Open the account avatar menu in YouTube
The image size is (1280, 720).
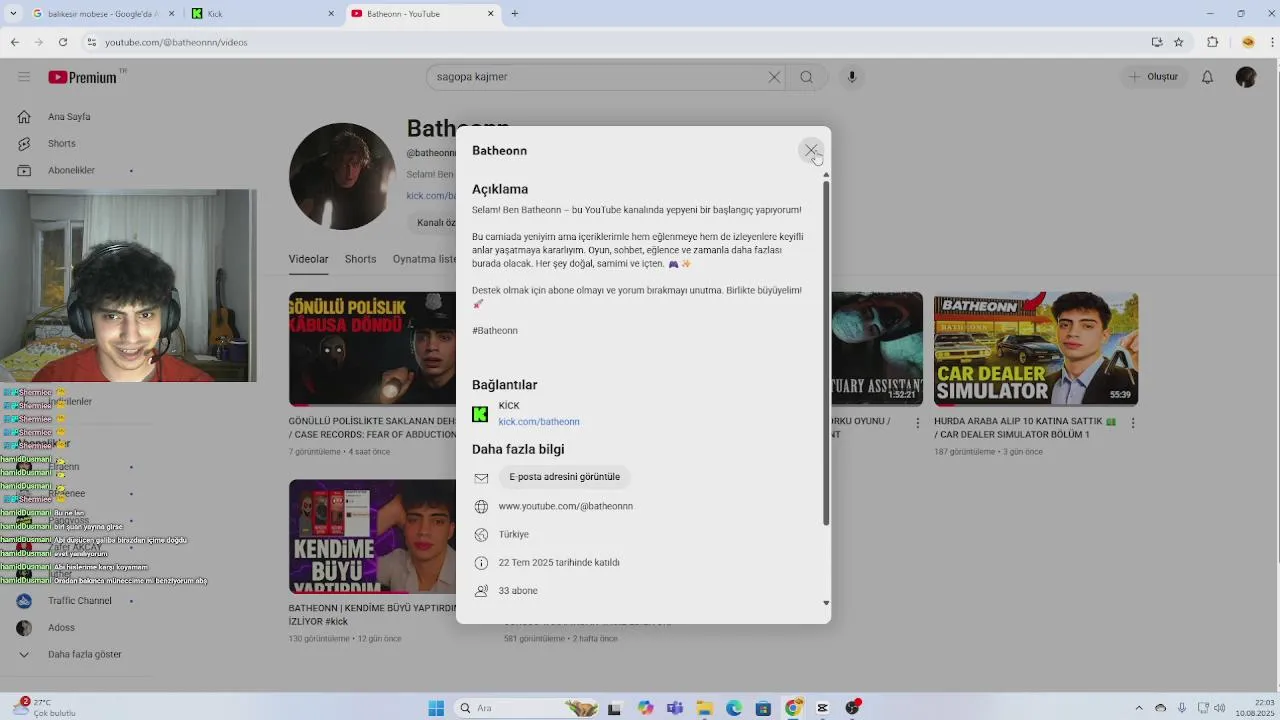click(x=1246, y=77)
